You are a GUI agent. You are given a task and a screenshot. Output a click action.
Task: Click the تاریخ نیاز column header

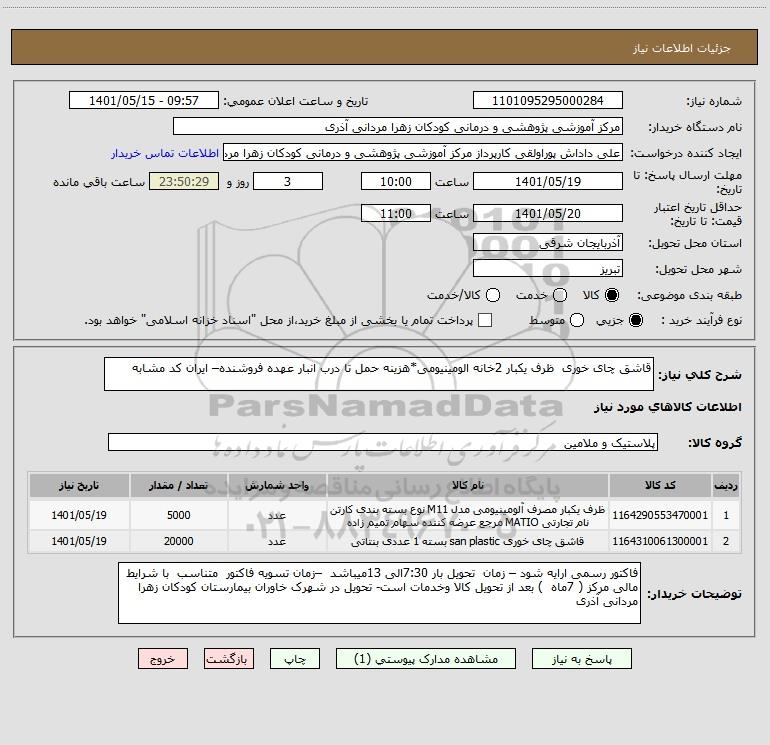[x=79, y=485]
